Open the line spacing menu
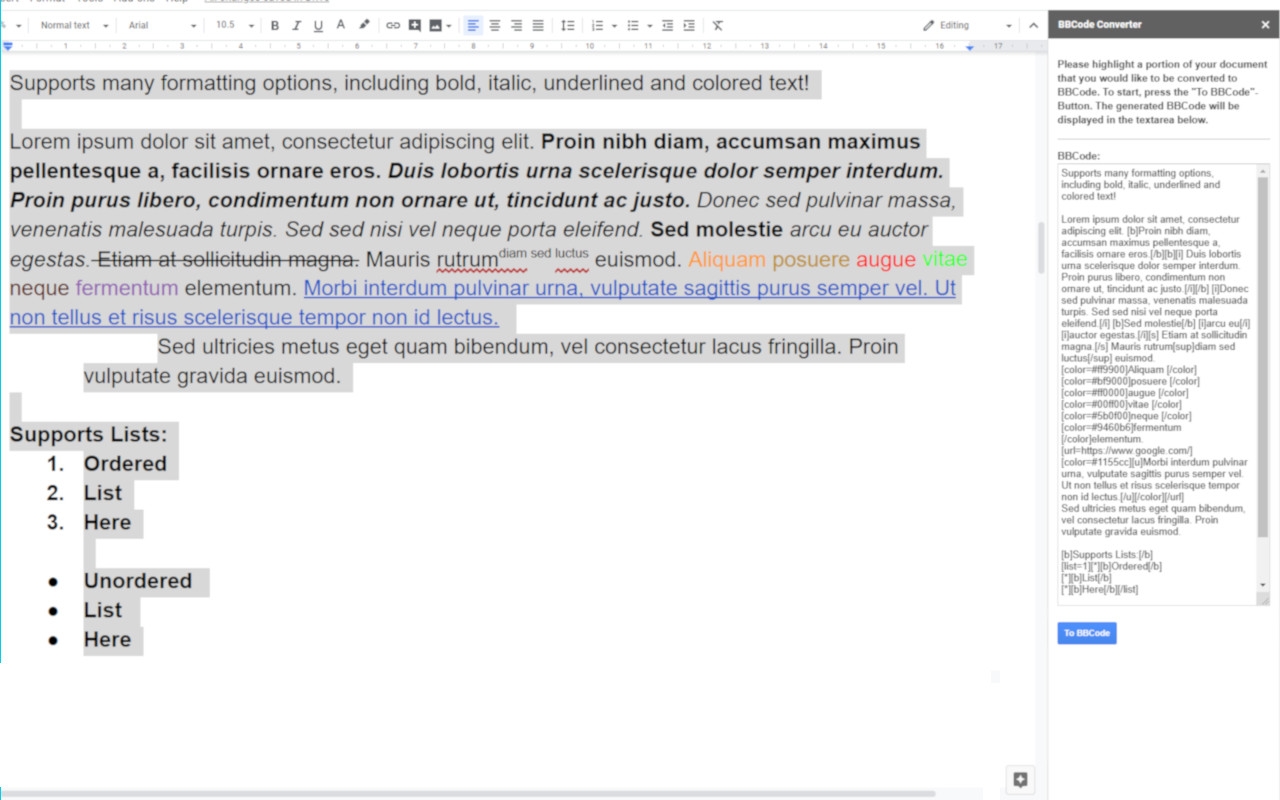The width and height of the screenshot is (1280, 800). (567, 25)
